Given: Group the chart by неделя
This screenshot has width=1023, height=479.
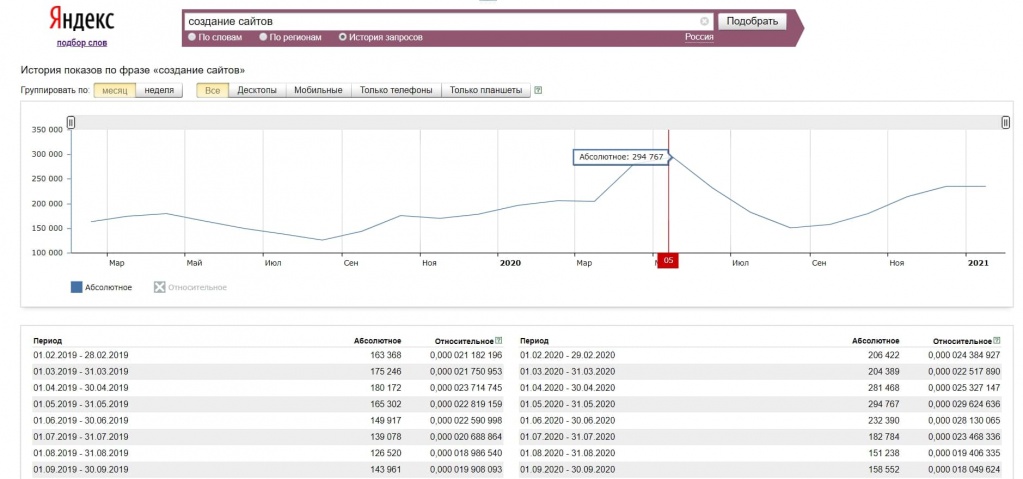Looking at the screenshot, I should point(159,90).
